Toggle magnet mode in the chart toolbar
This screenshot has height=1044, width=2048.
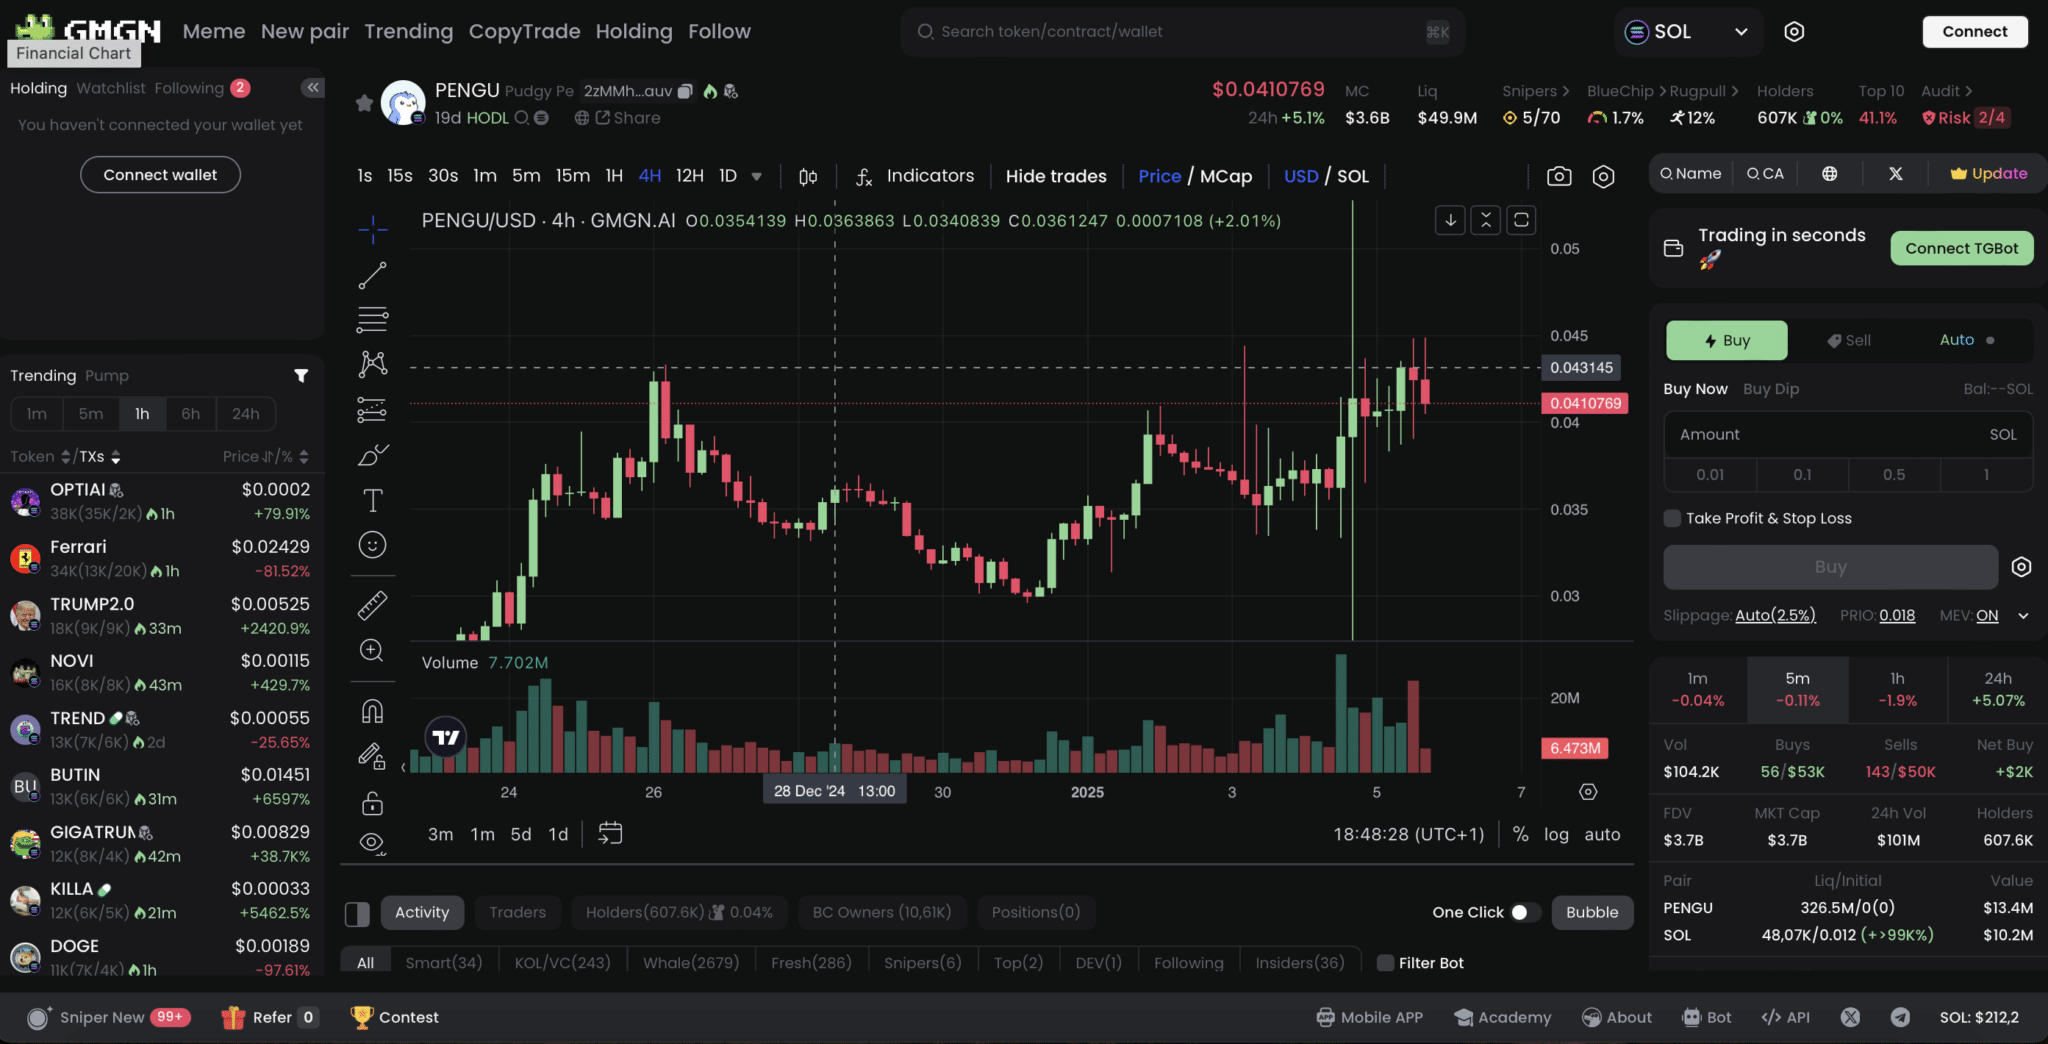tap(372, 710)
